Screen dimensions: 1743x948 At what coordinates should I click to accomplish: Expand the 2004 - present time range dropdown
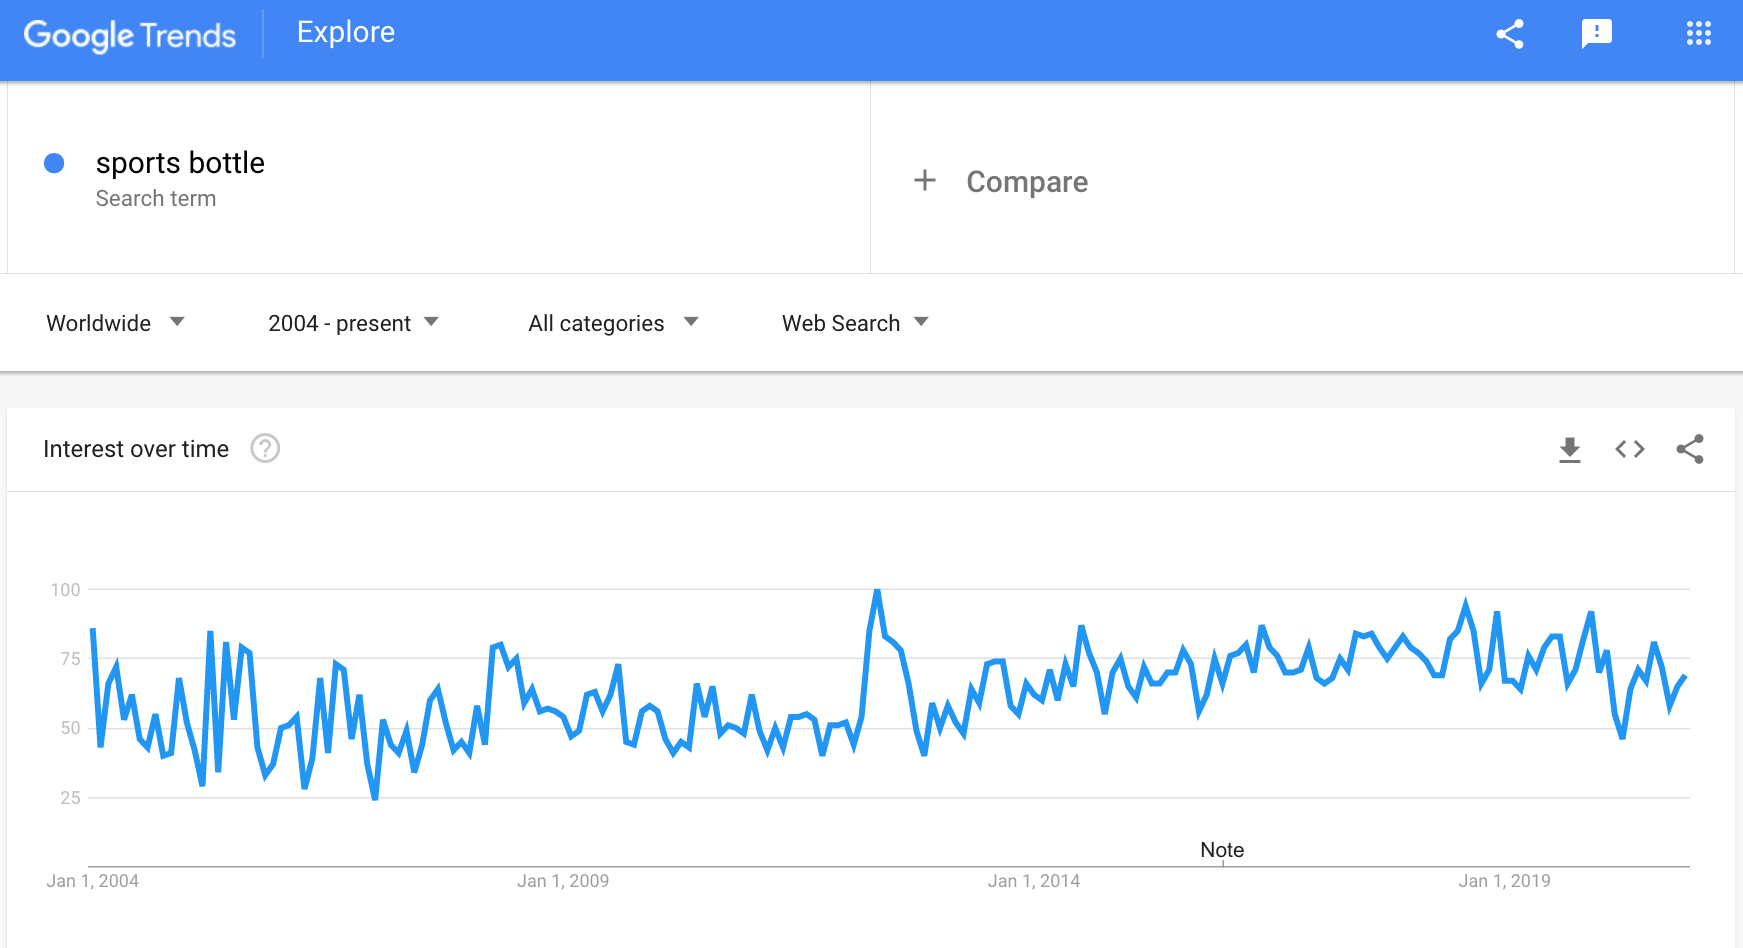(353, 323)
